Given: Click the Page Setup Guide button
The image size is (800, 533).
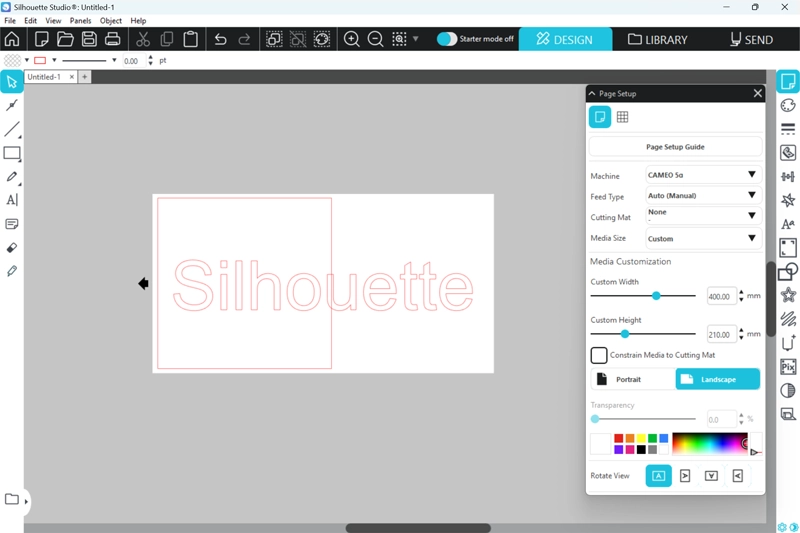Looking at the screenshot, I should click(675, 147).
